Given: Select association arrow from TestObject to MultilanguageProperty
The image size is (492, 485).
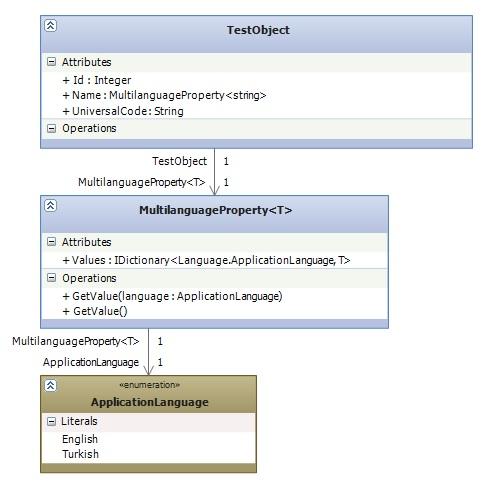Looking at the screenshot, I should point(215,172).
